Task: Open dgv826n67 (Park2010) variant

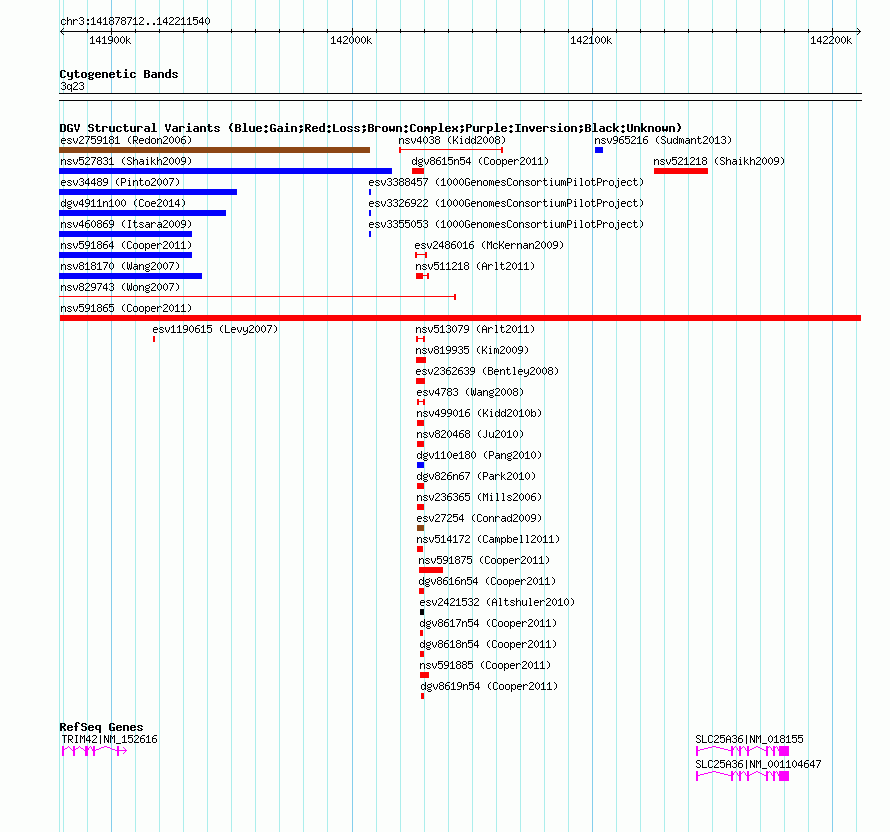Action: [476, 476]
